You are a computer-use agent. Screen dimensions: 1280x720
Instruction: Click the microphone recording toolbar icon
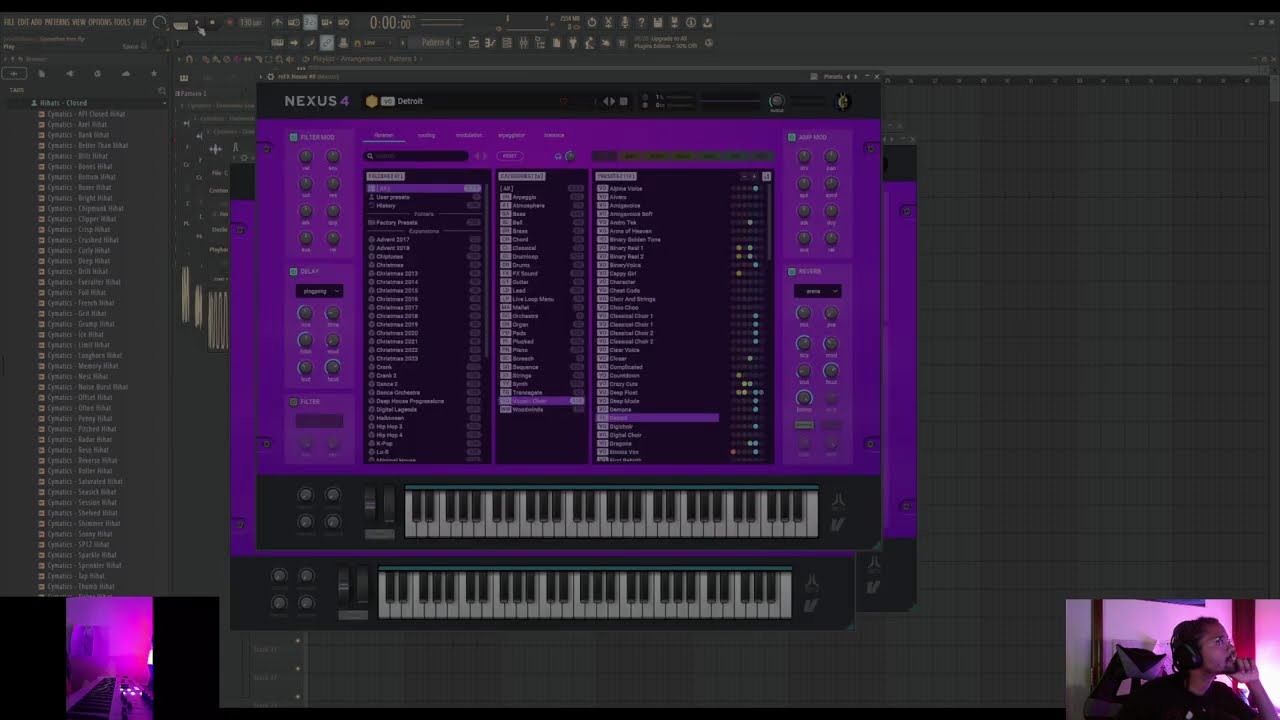[625, 22]
